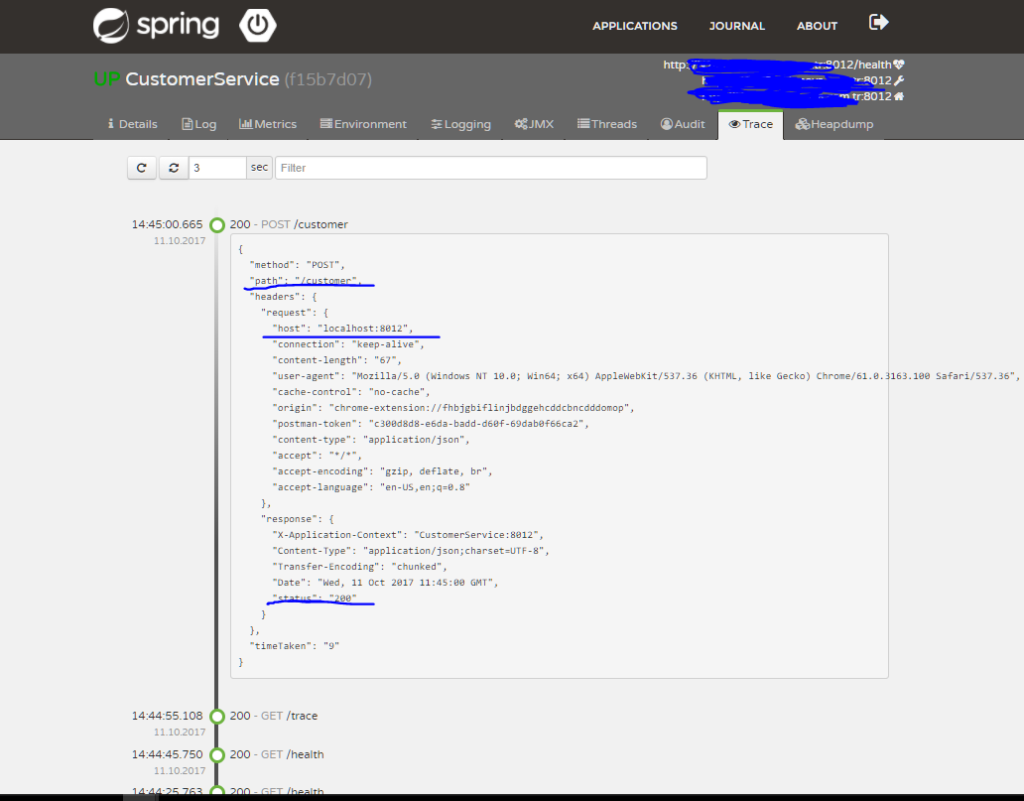
Task: Click the logout icon in the top navbar
Action: pyautogui.click(x=878, y=22)
